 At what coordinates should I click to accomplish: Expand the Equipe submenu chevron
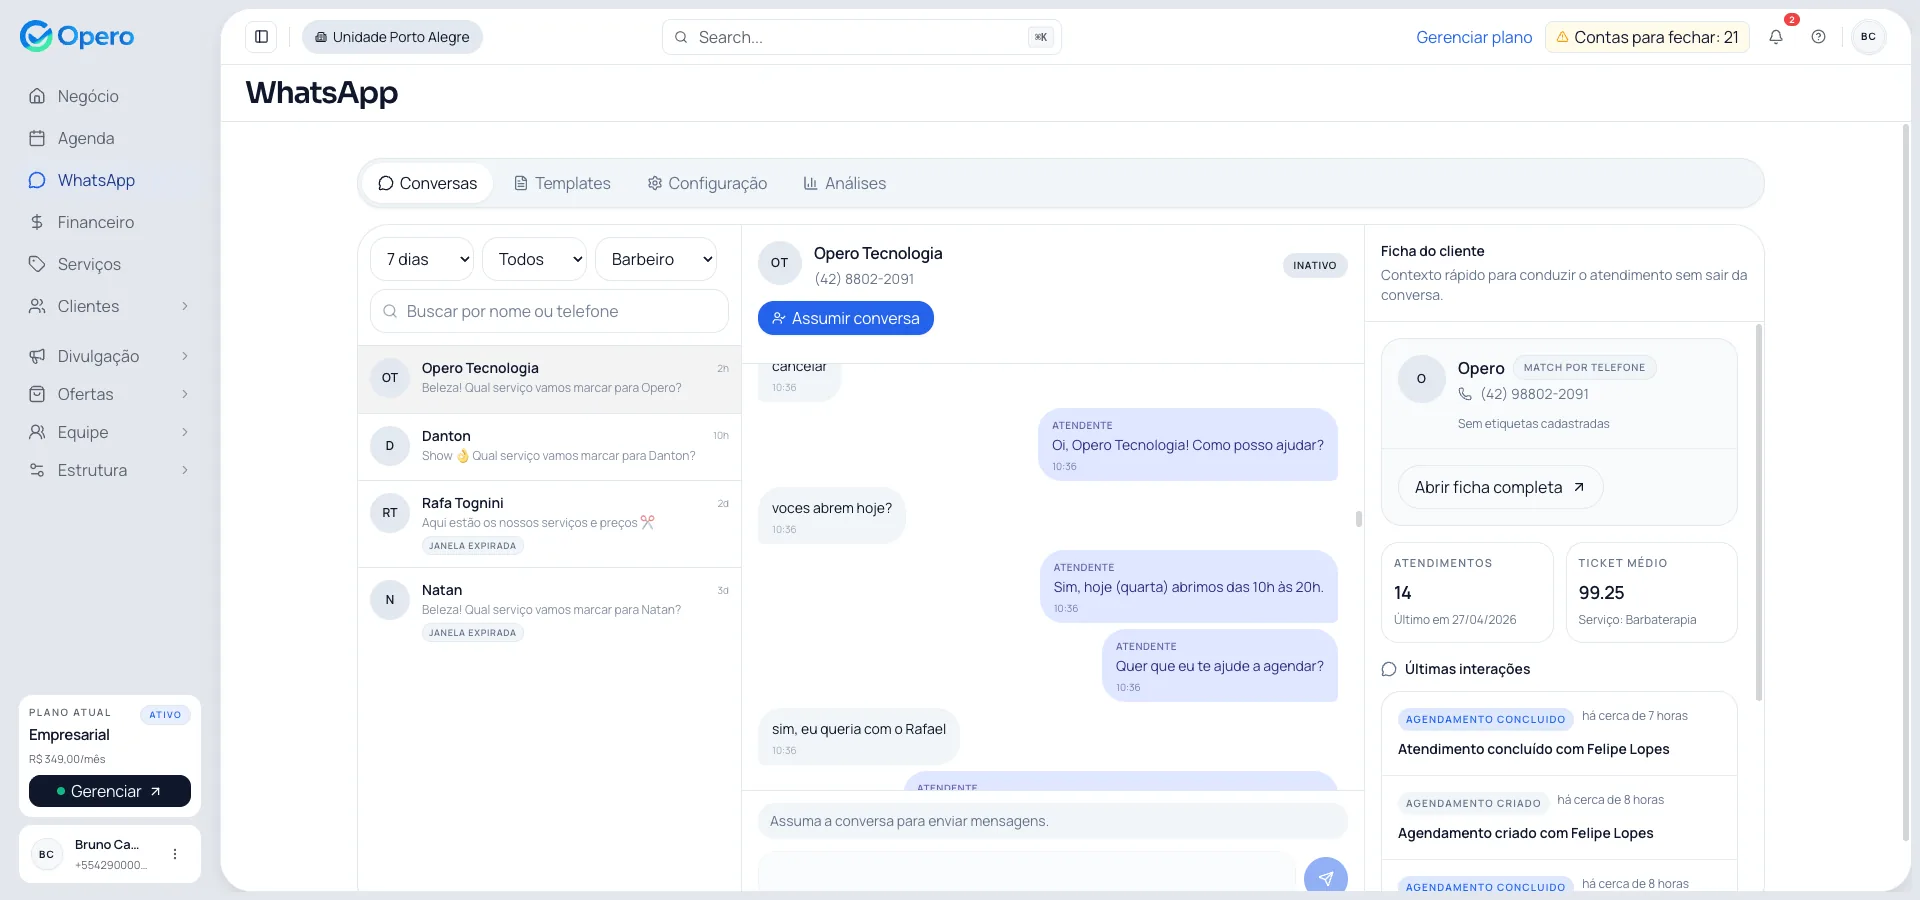pyautogui.click(x=185, y=432)
